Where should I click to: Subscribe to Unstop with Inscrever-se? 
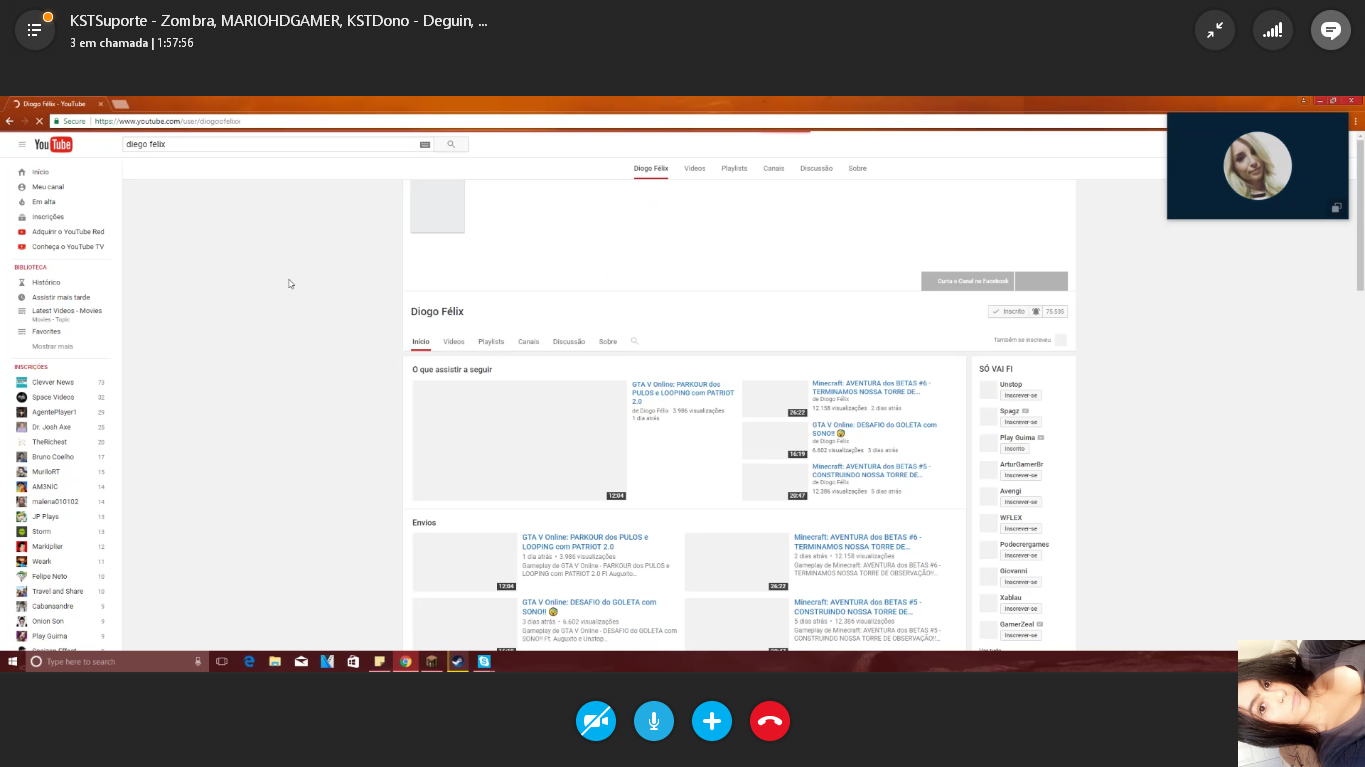[x=1021, y=395]
